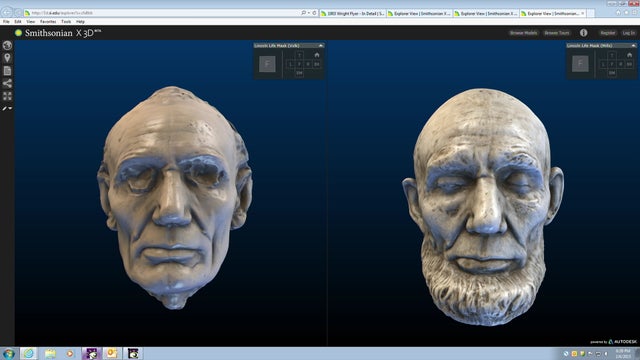This screenshot has height=360, width=640.
Task: Open the File menu
Action: [x=6, y=22]
